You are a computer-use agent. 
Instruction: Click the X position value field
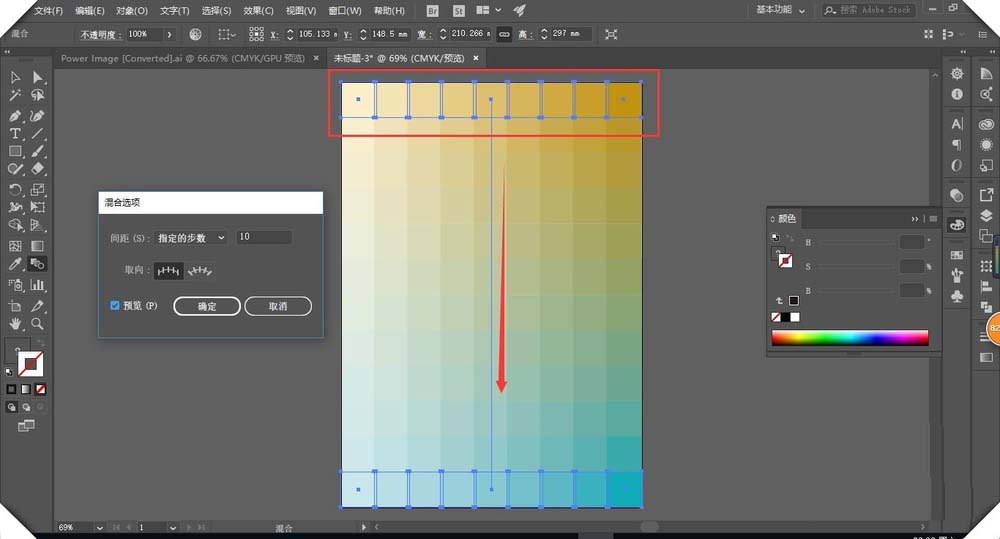(317, 34)
